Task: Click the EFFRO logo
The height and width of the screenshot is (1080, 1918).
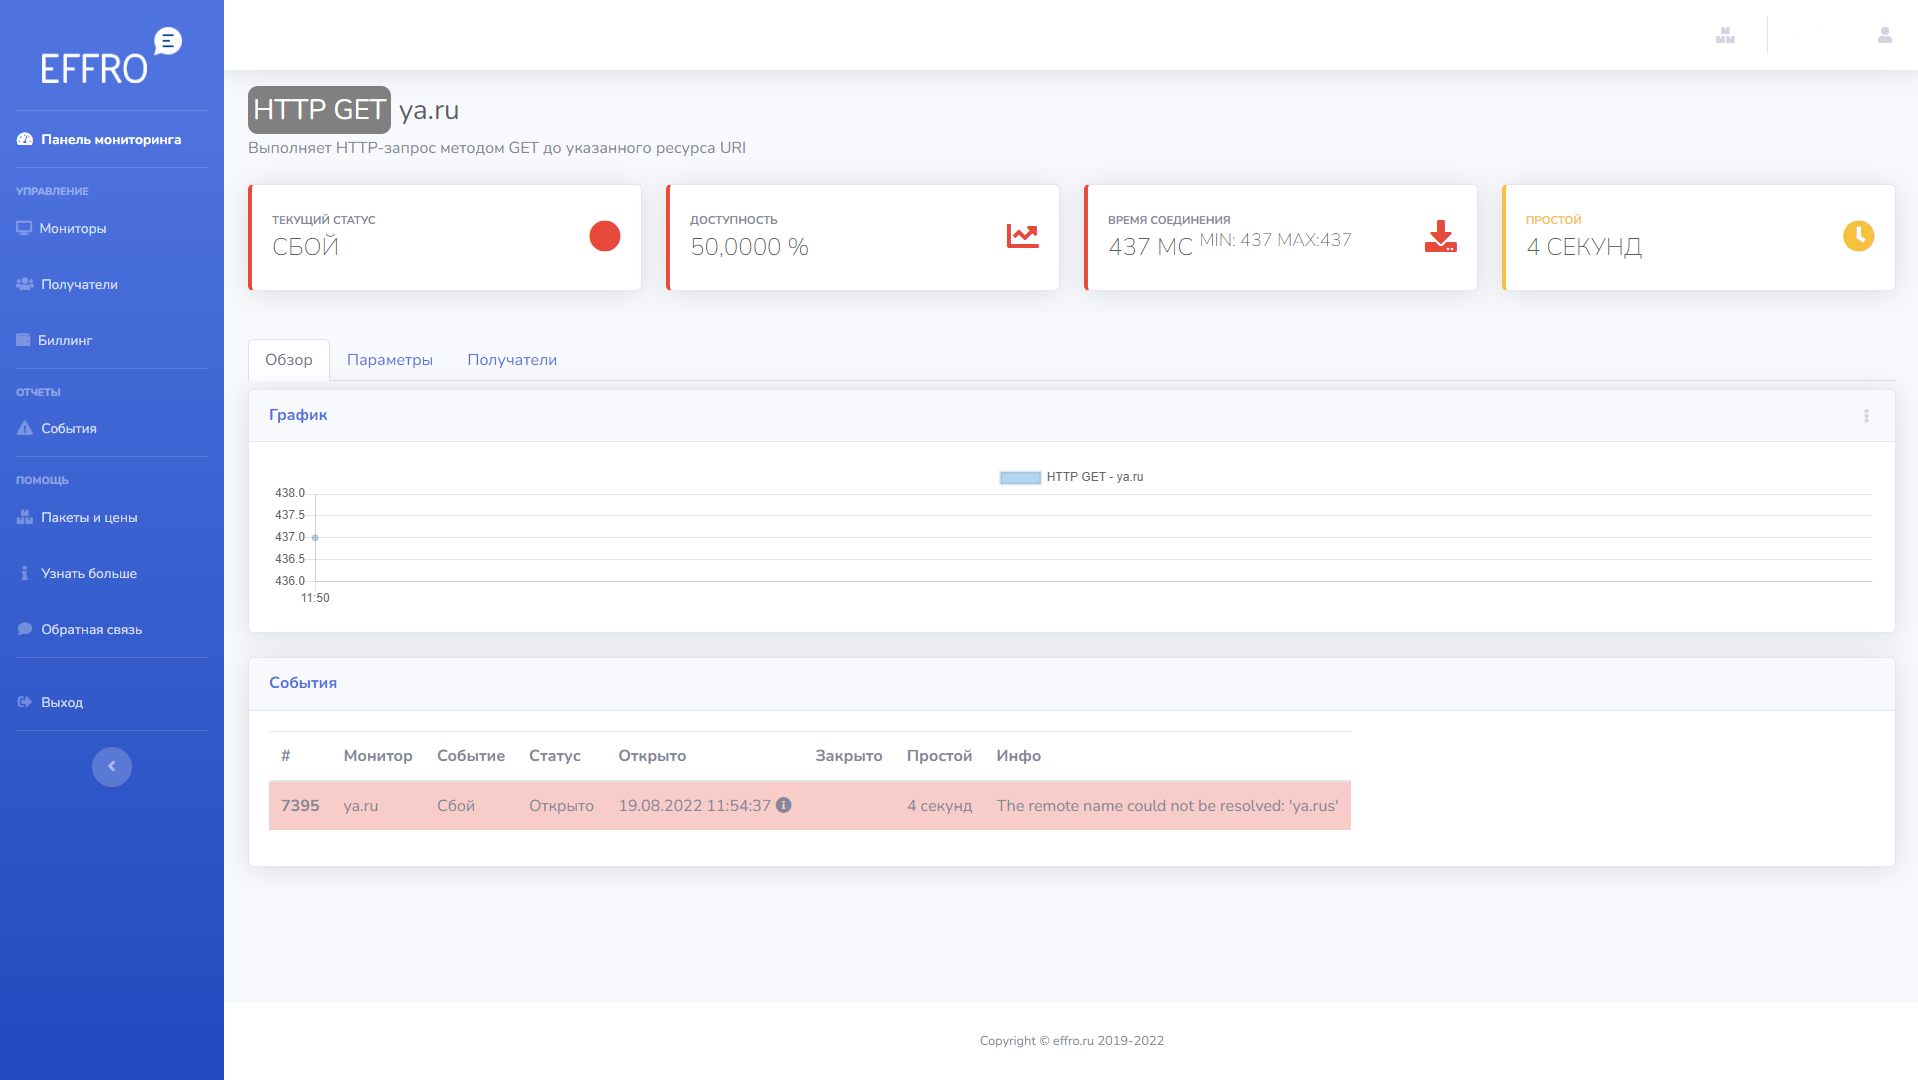Action: 110,57
